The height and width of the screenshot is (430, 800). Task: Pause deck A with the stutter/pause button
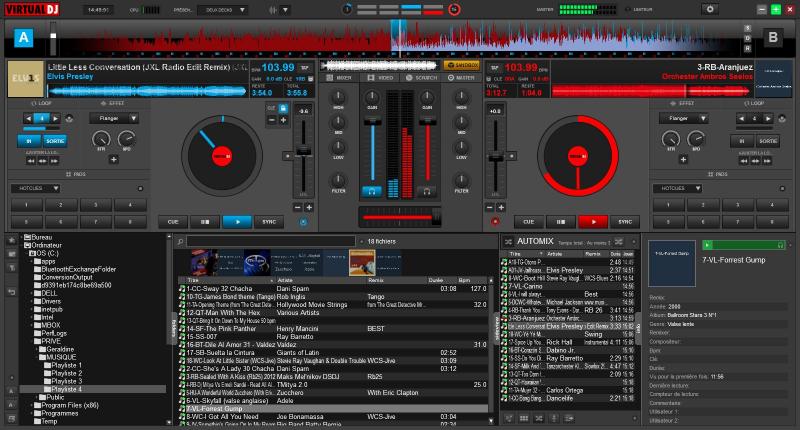(x=205, y=222)
